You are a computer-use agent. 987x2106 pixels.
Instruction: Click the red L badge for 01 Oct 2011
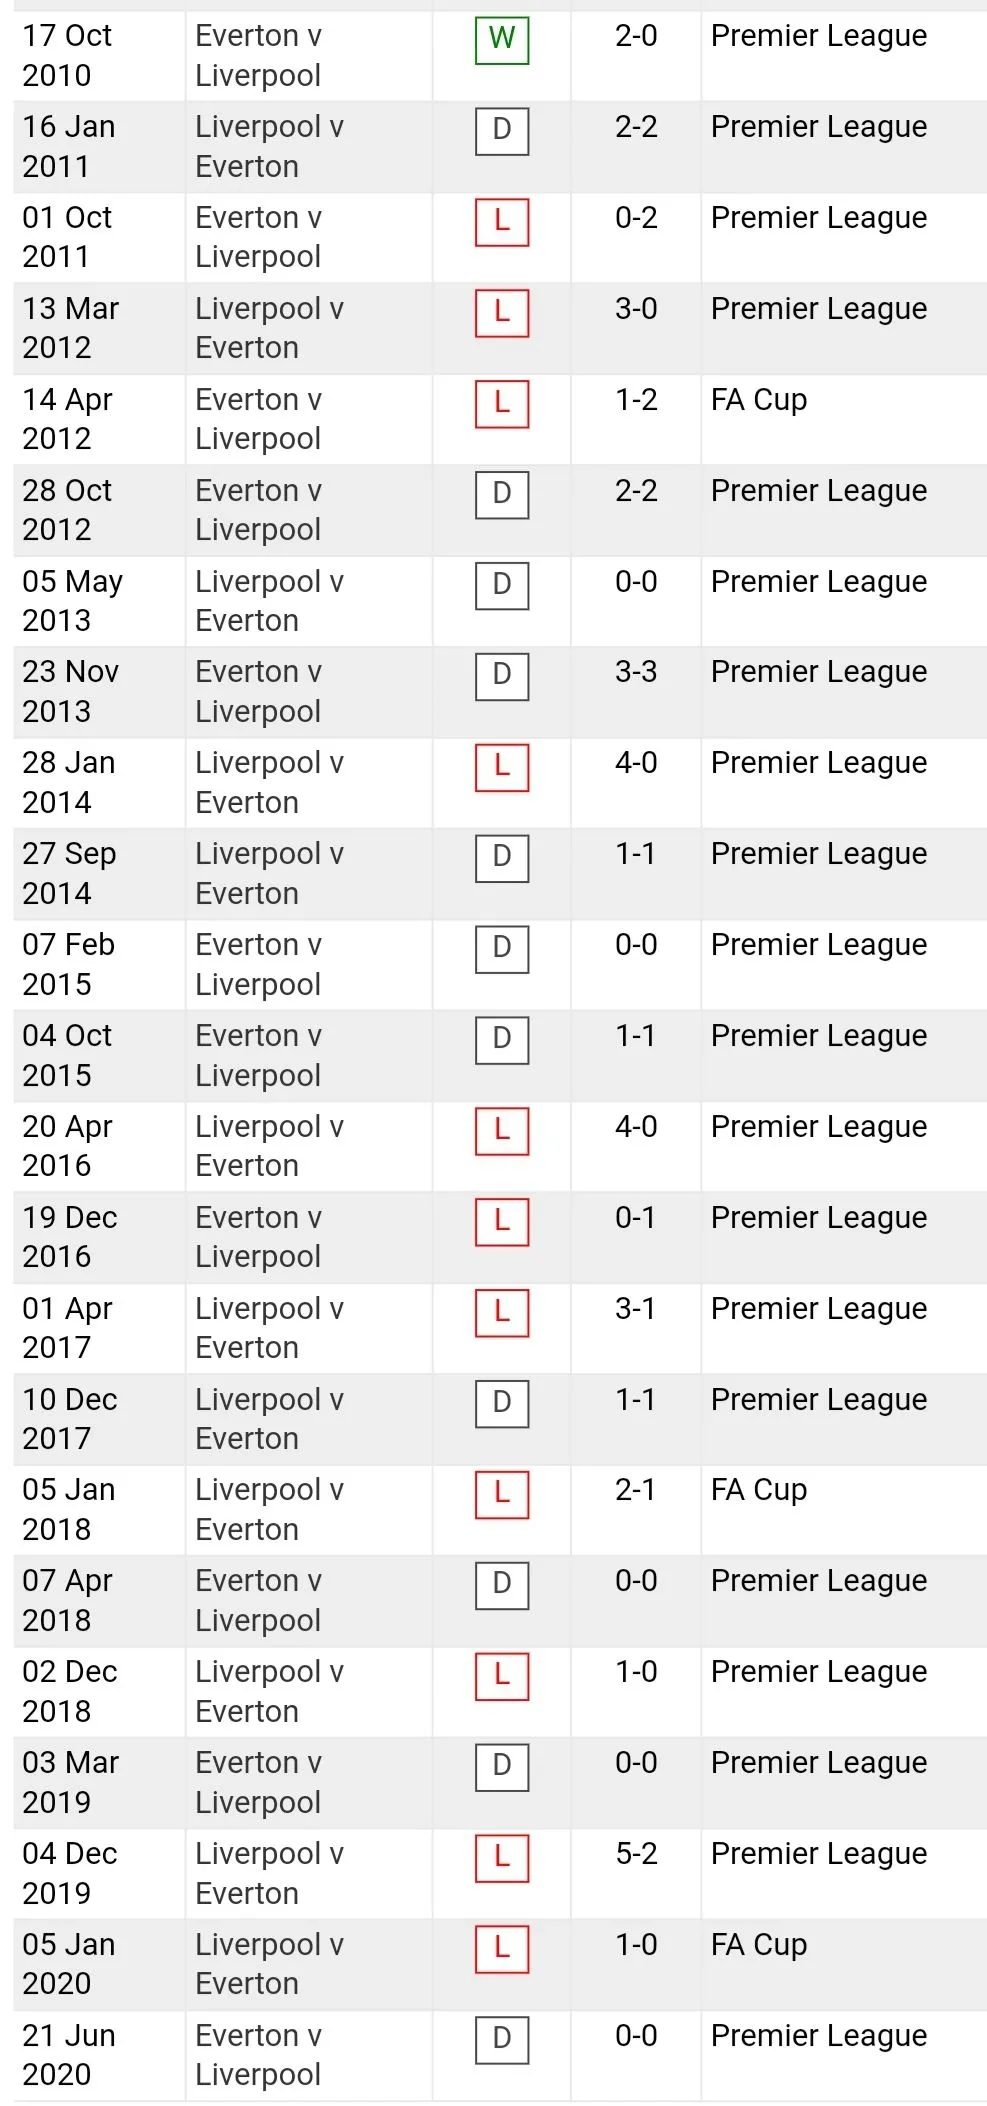[x=501, y=221]
